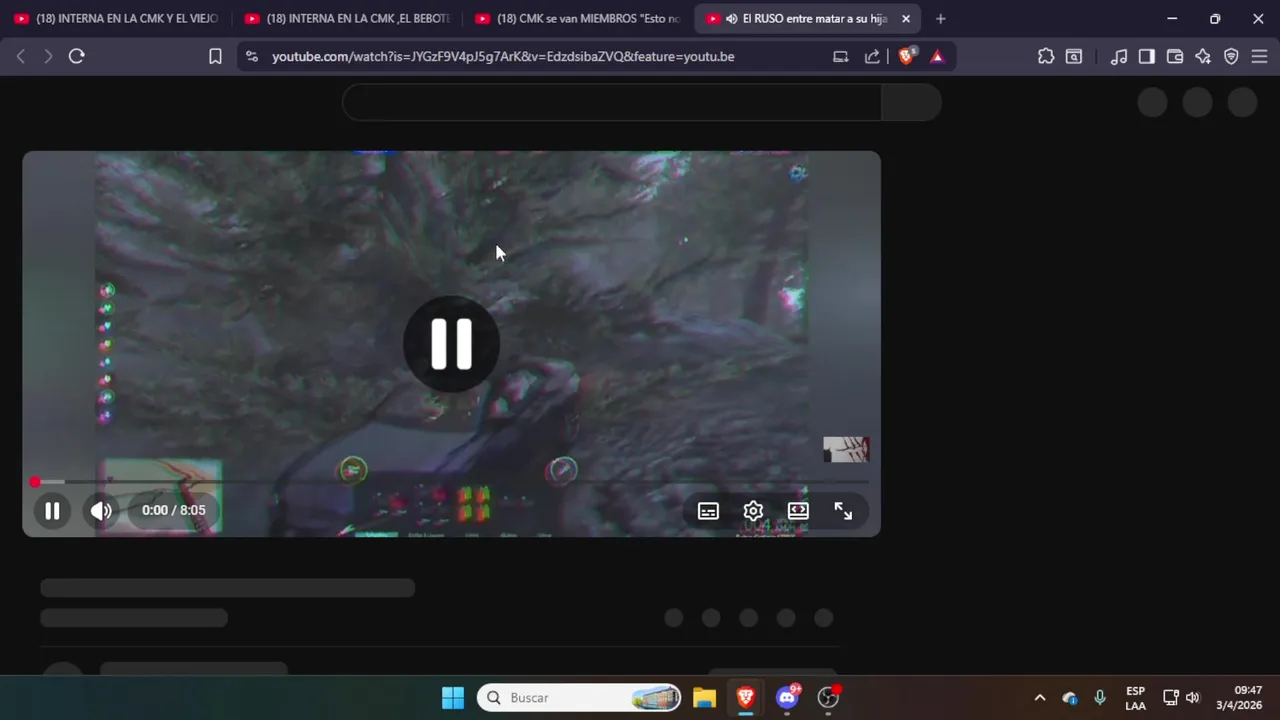The width and height of the screenshot is (1280, 720).
Task: Close the 'El RUSO entre matar' tab
Action: coord(906,18)
